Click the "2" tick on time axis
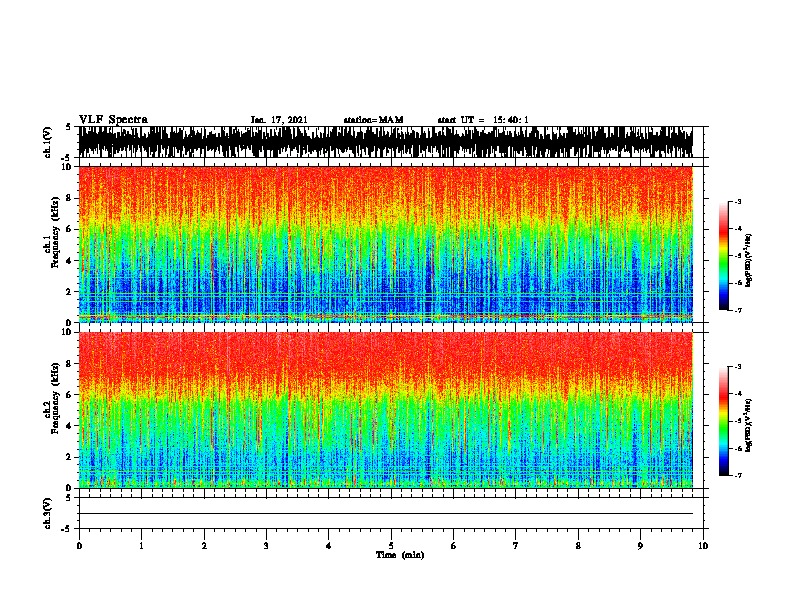 tap(204, 545)
